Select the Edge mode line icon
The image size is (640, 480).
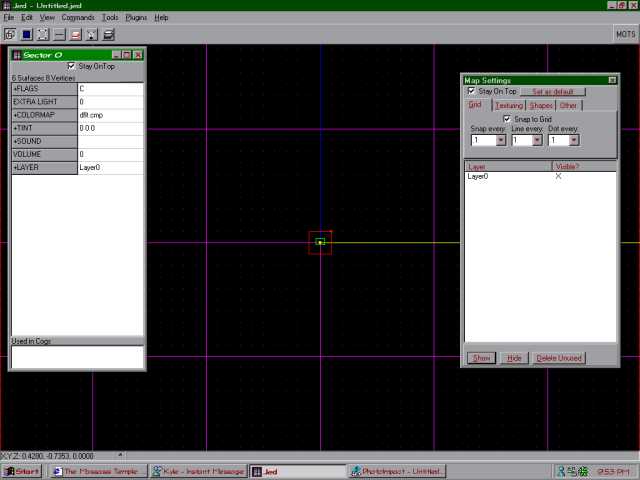click(59, 35)
